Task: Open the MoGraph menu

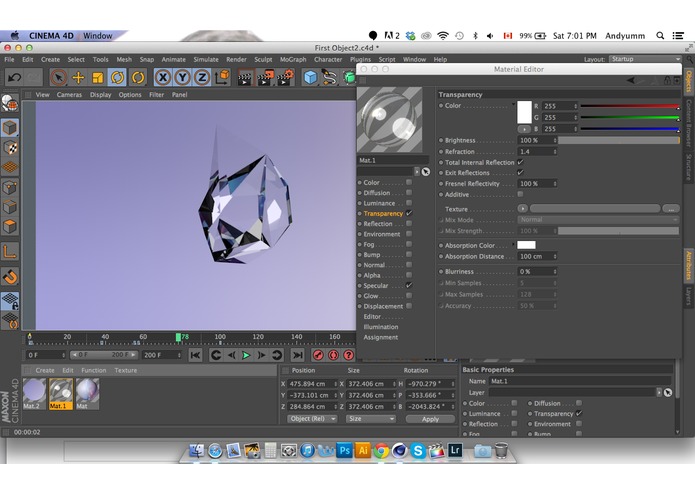Action: 293,59
